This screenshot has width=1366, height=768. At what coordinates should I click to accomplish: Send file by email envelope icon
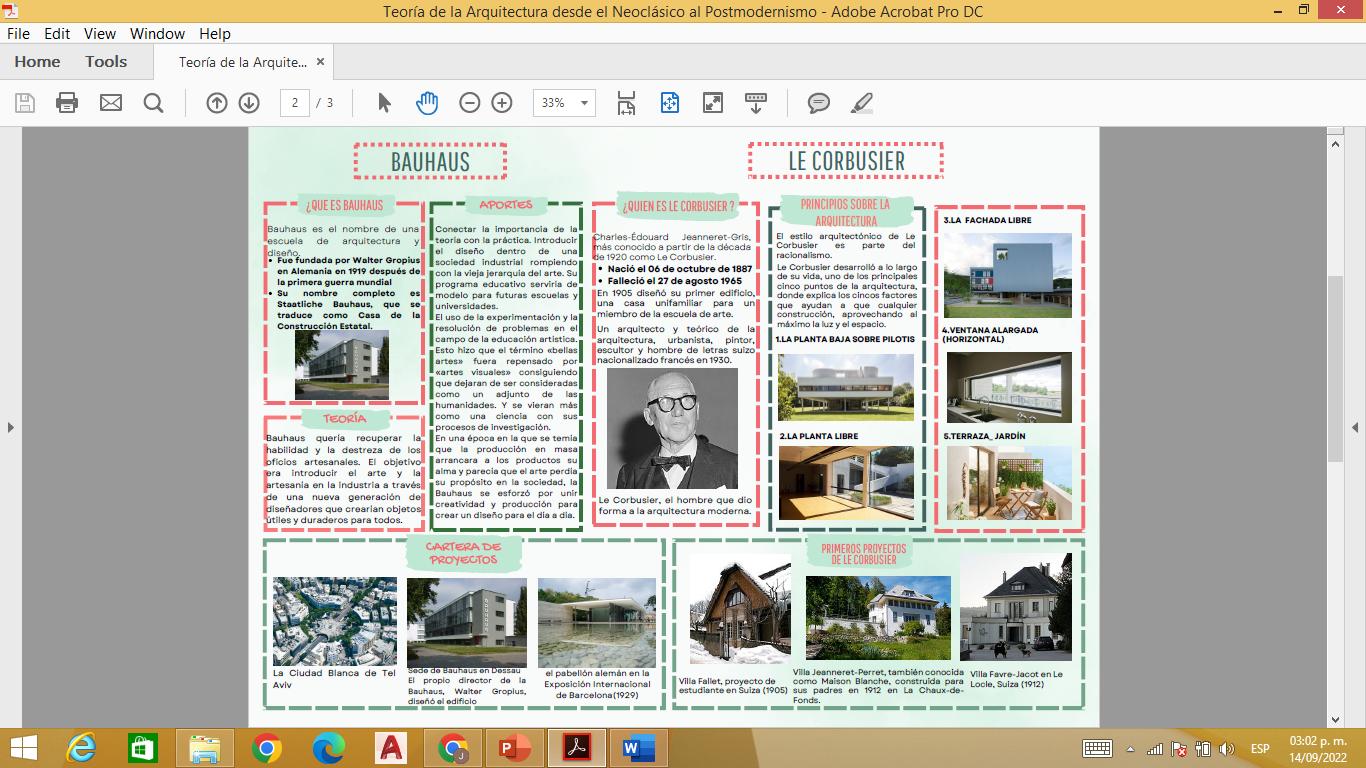[110, 102]
